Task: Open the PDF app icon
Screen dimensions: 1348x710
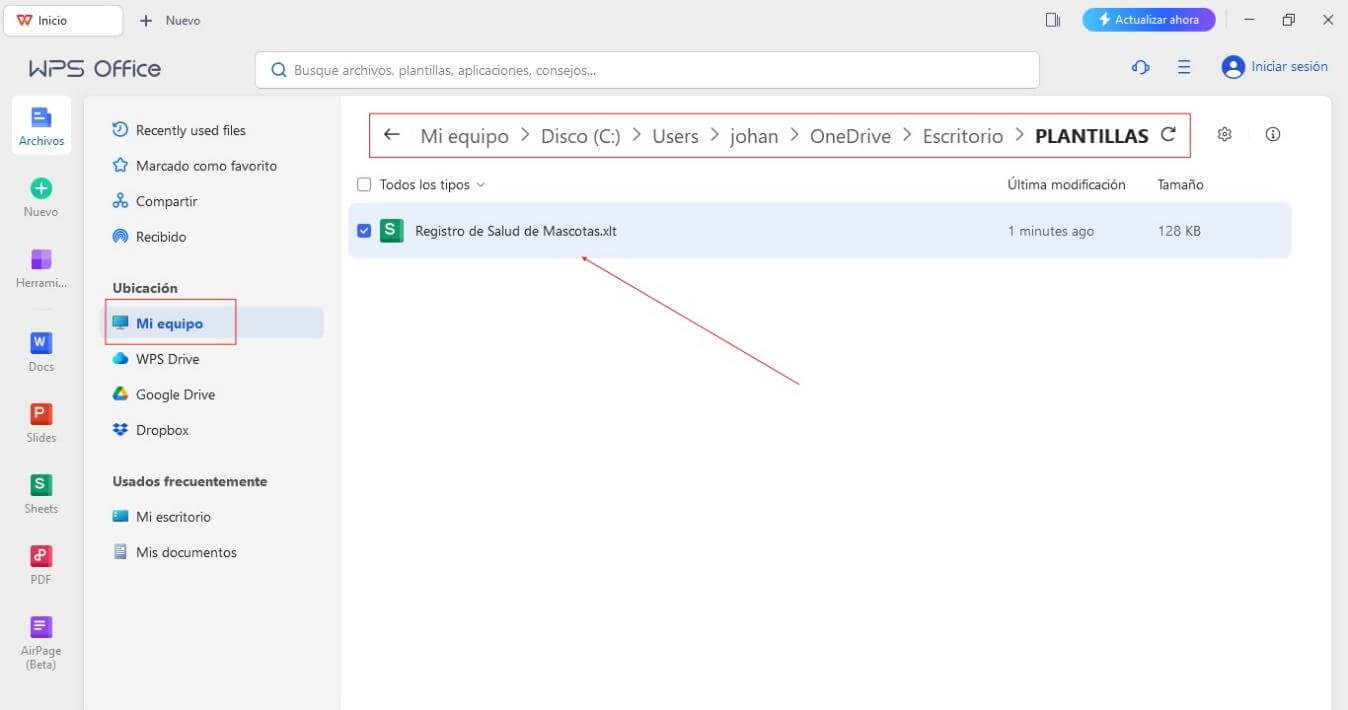Action: click(41, 556)
